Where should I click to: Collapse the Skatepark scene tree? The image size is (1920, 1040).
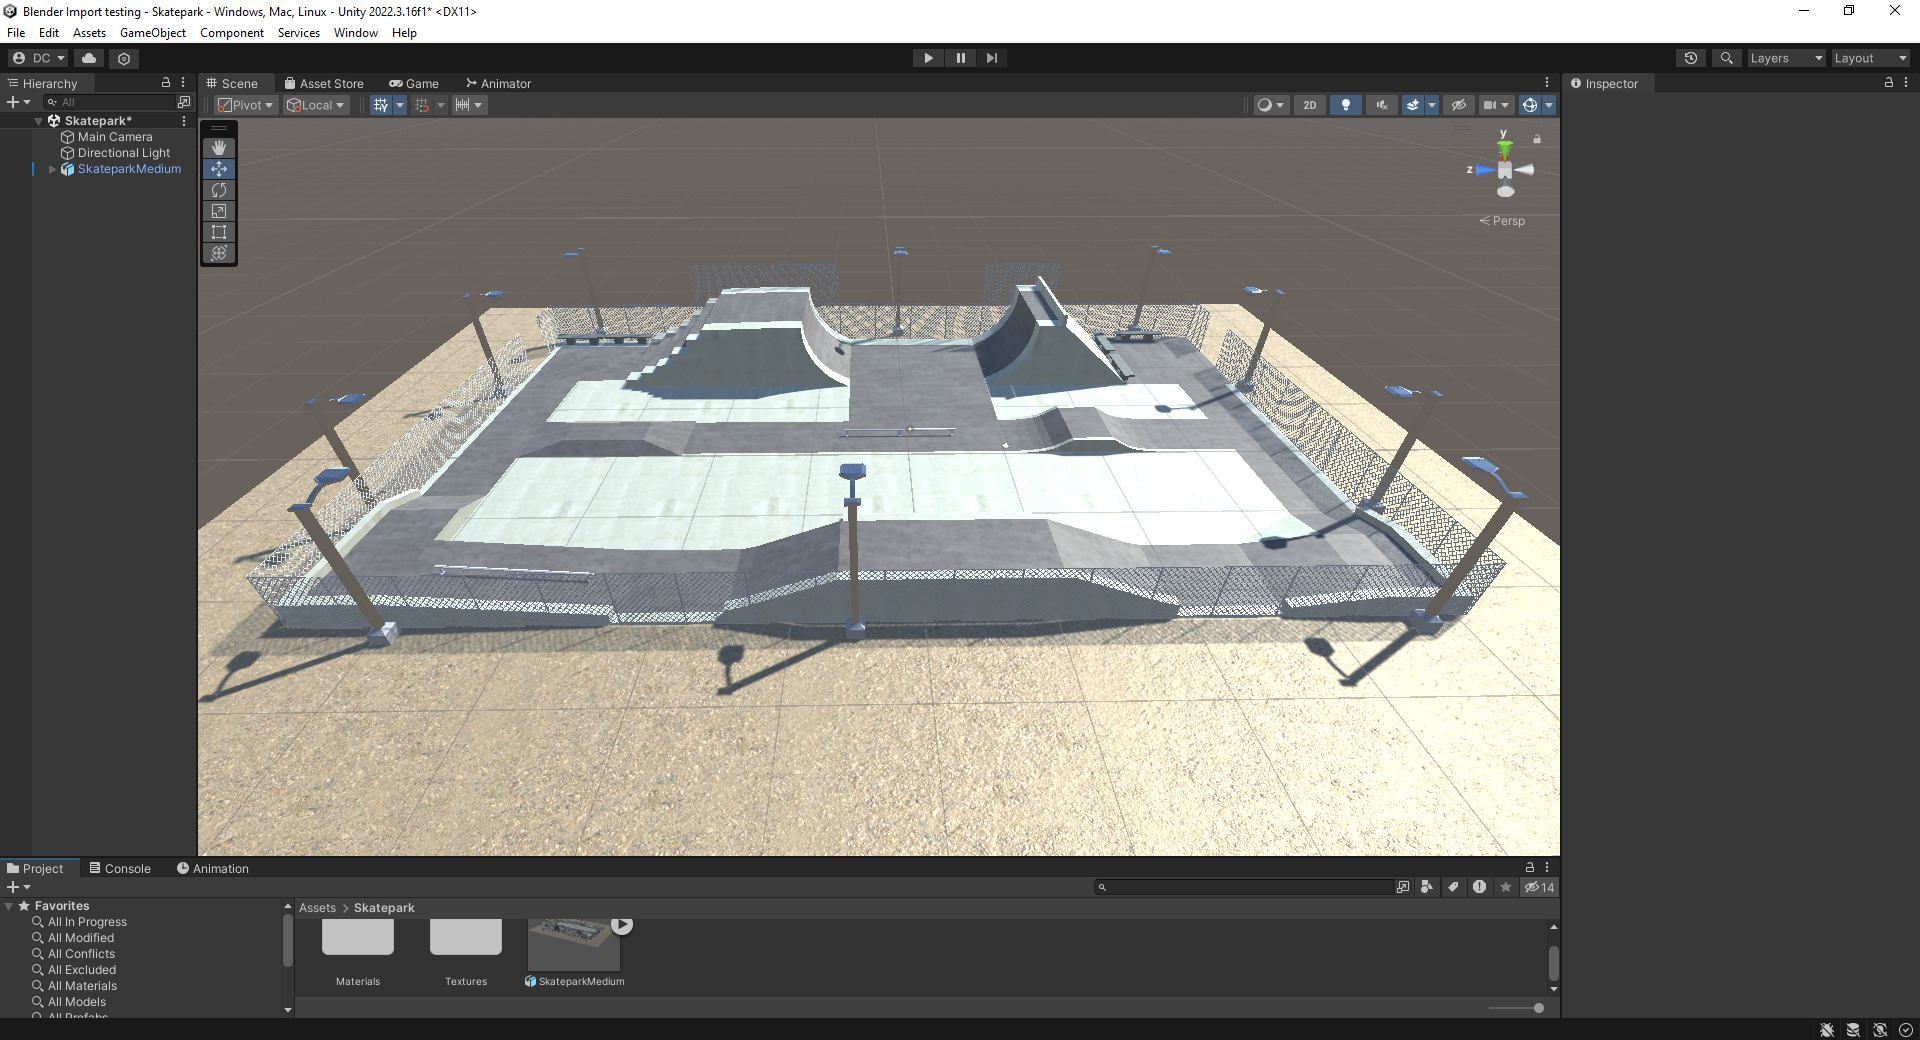click(39, 121)
